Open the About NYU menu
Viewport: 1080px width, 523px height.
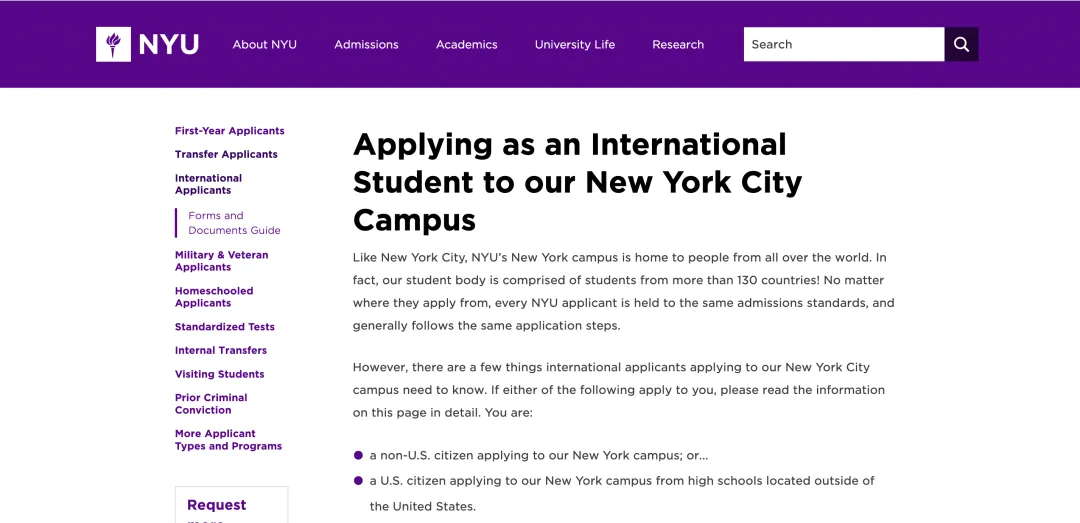tap(264, 44)
